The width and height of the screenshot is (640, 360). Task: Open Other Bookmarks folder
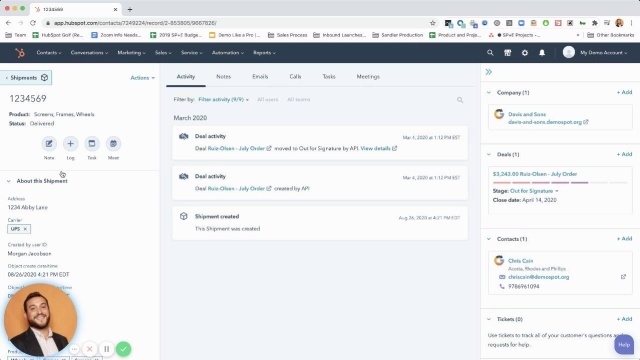[611, 35]
